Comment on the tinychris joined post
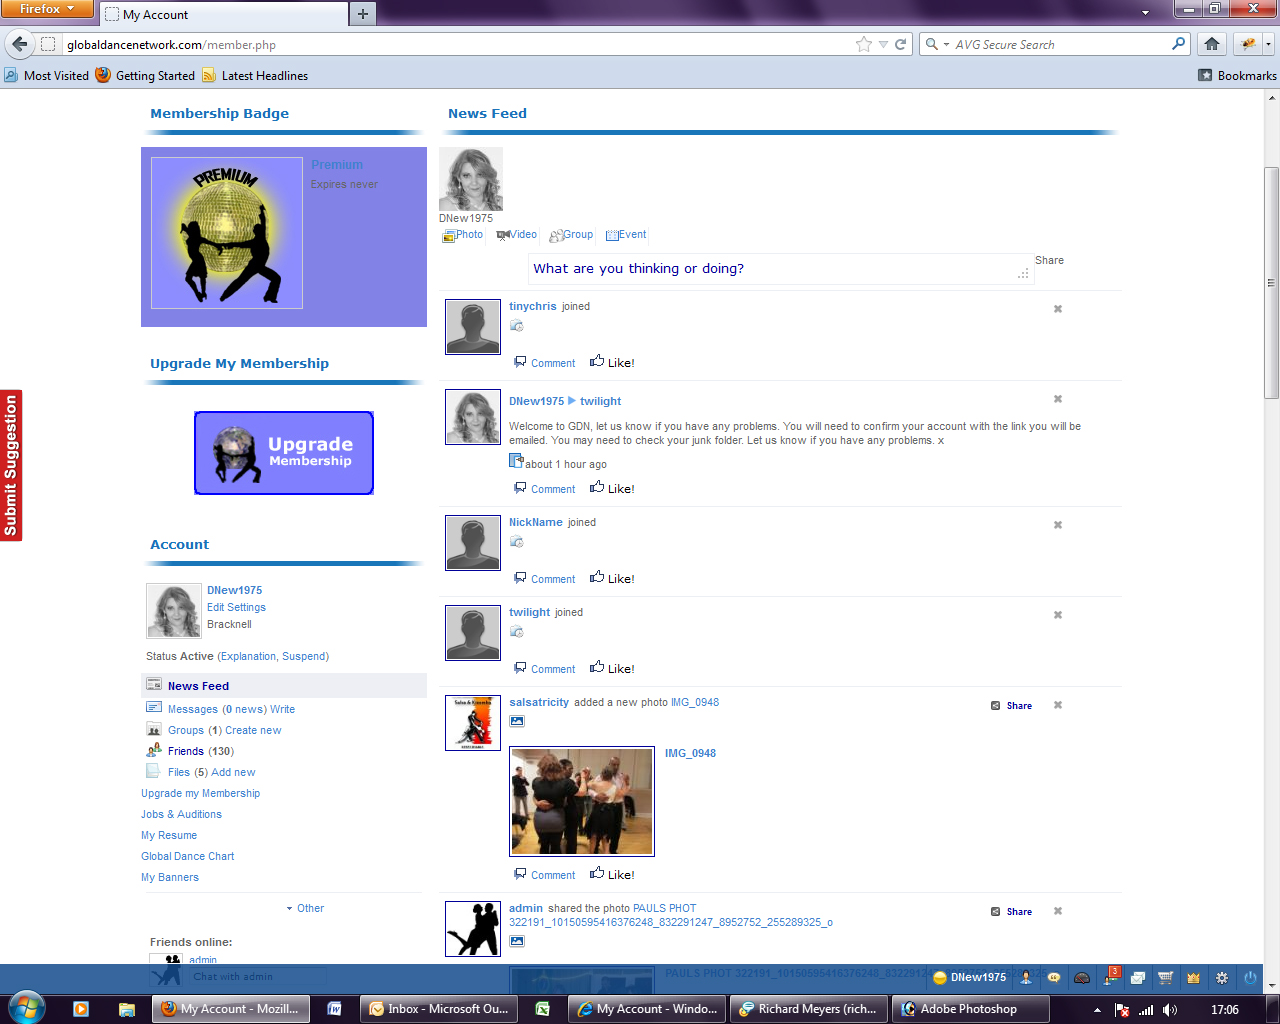This screenshot has height=1024, width=1280. [545, 363]
